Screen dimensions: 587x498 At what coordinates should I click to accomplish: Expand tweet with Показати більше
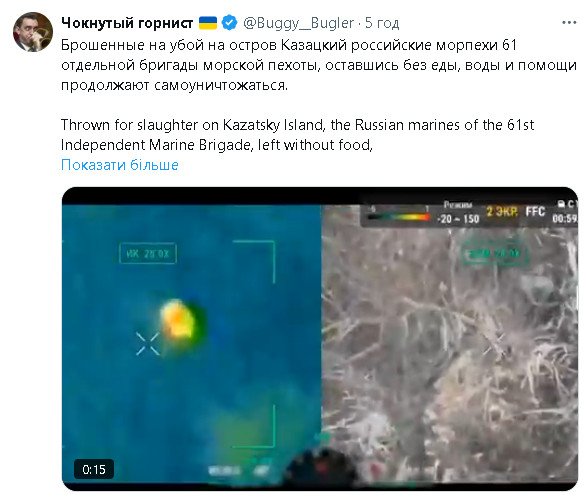click(x=120, y=165)
